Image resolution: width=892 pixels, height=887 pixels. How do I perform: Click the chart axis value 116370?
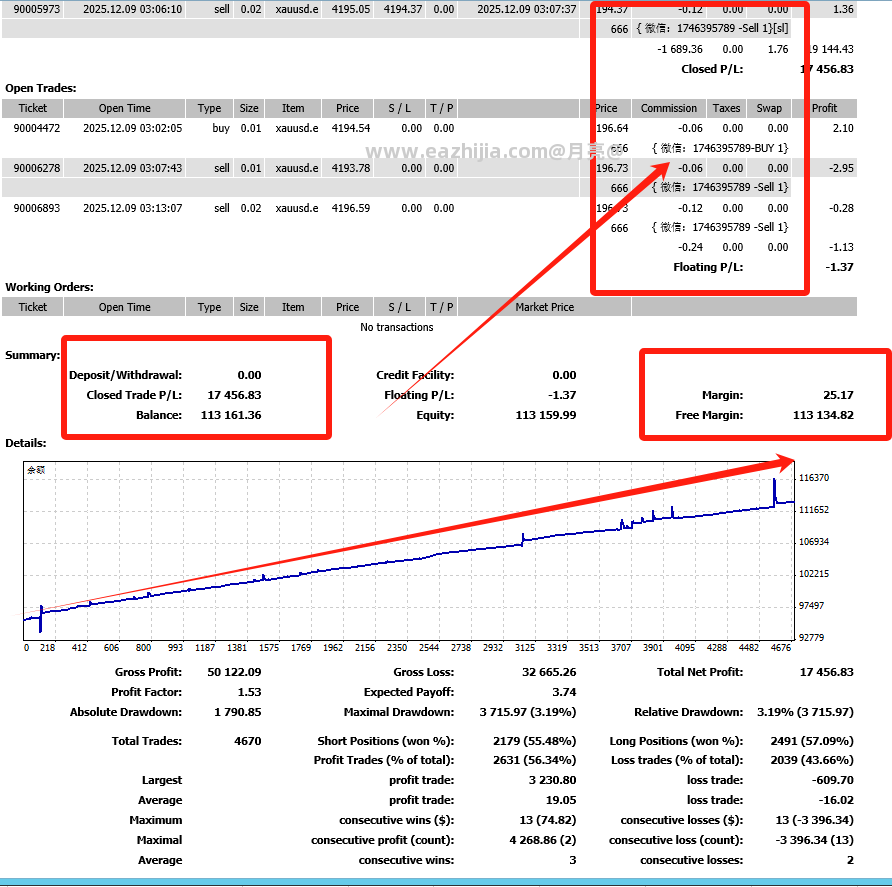[813, 478]
